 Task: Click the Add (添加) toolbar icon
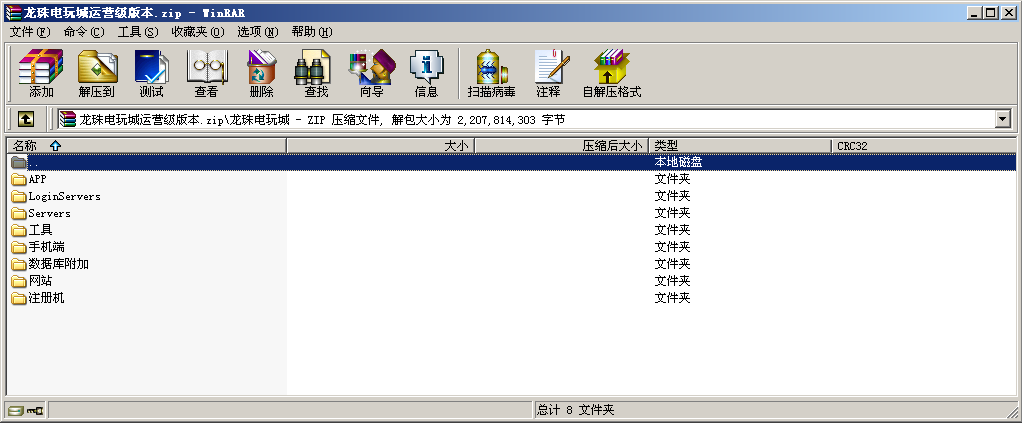point(41,73)
